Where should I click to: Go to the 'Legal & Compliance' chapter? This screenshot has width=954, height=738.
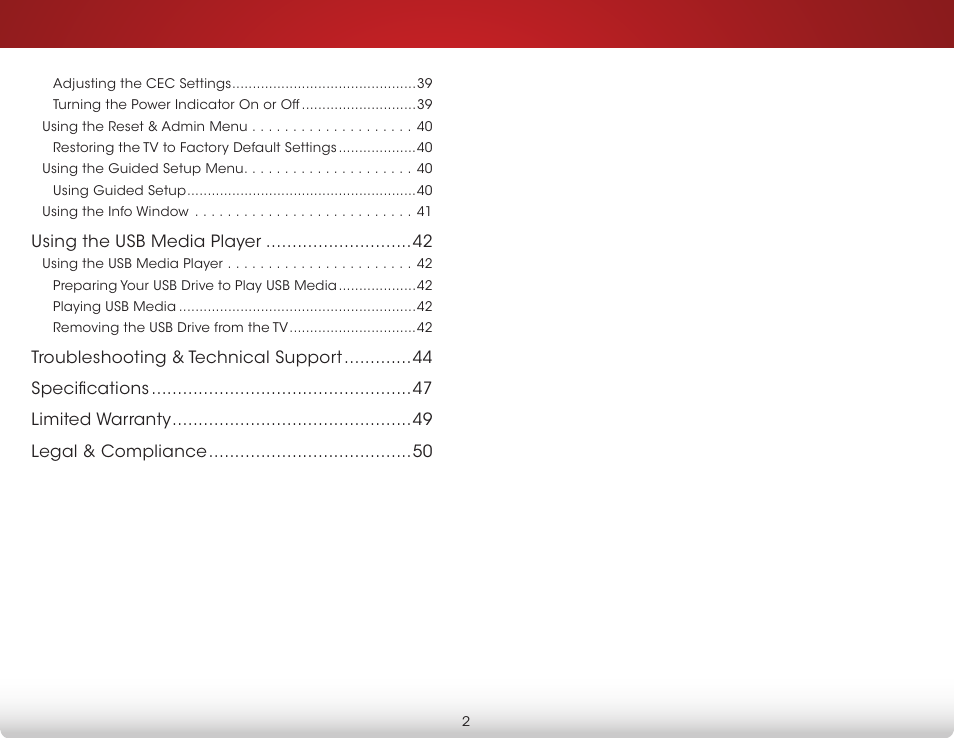coord(232,451)
